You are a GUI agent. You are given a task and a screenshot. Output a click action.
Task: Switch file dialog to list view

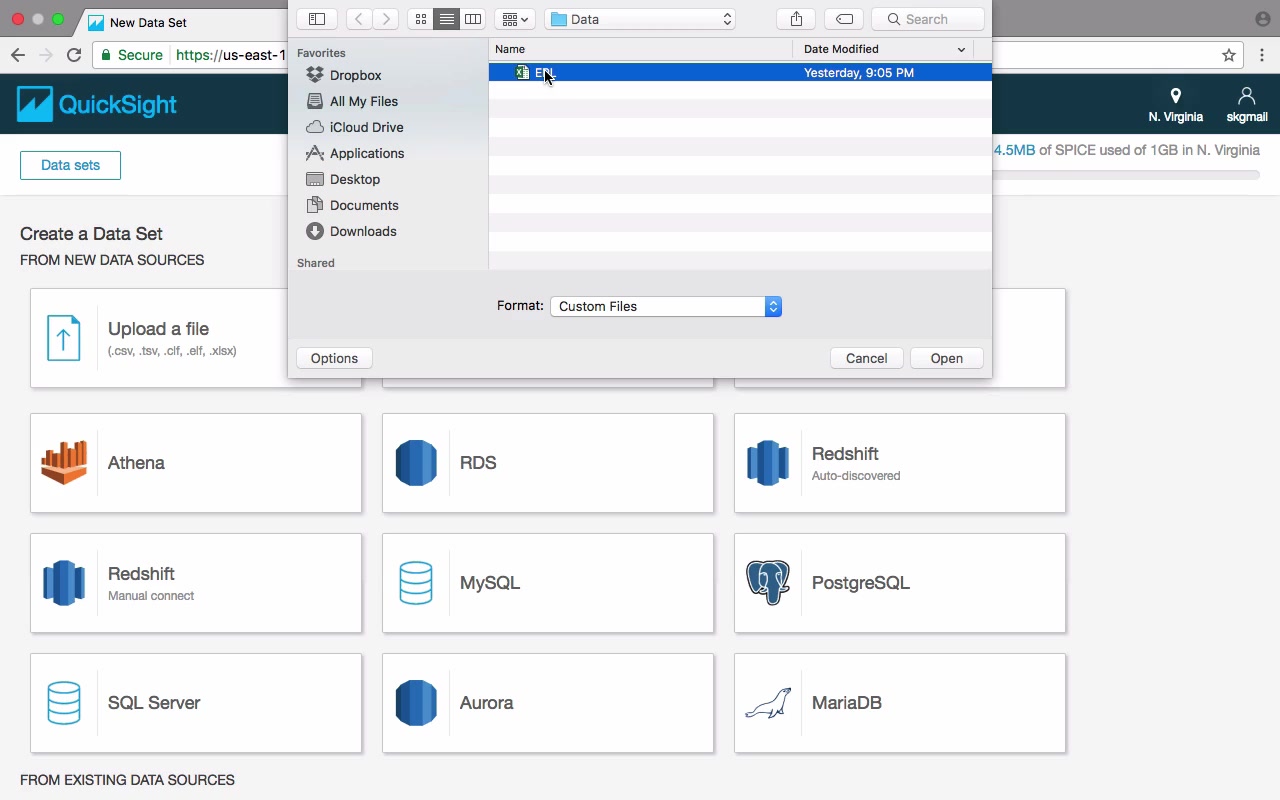click(447, 19)
